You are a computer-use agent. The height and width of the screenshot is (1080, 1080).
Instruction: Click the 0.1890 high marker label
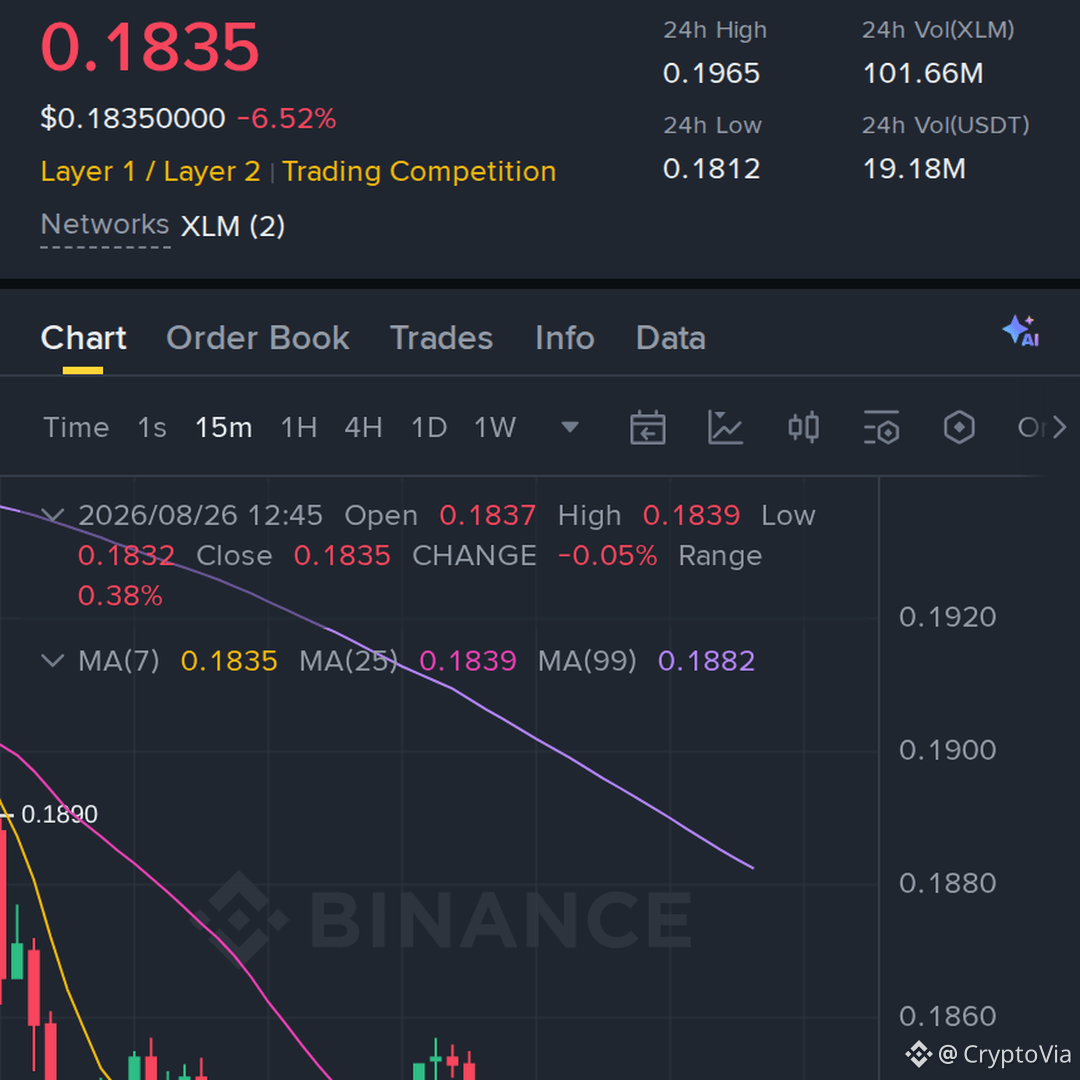pyautogui.click(x=59, y=815)
